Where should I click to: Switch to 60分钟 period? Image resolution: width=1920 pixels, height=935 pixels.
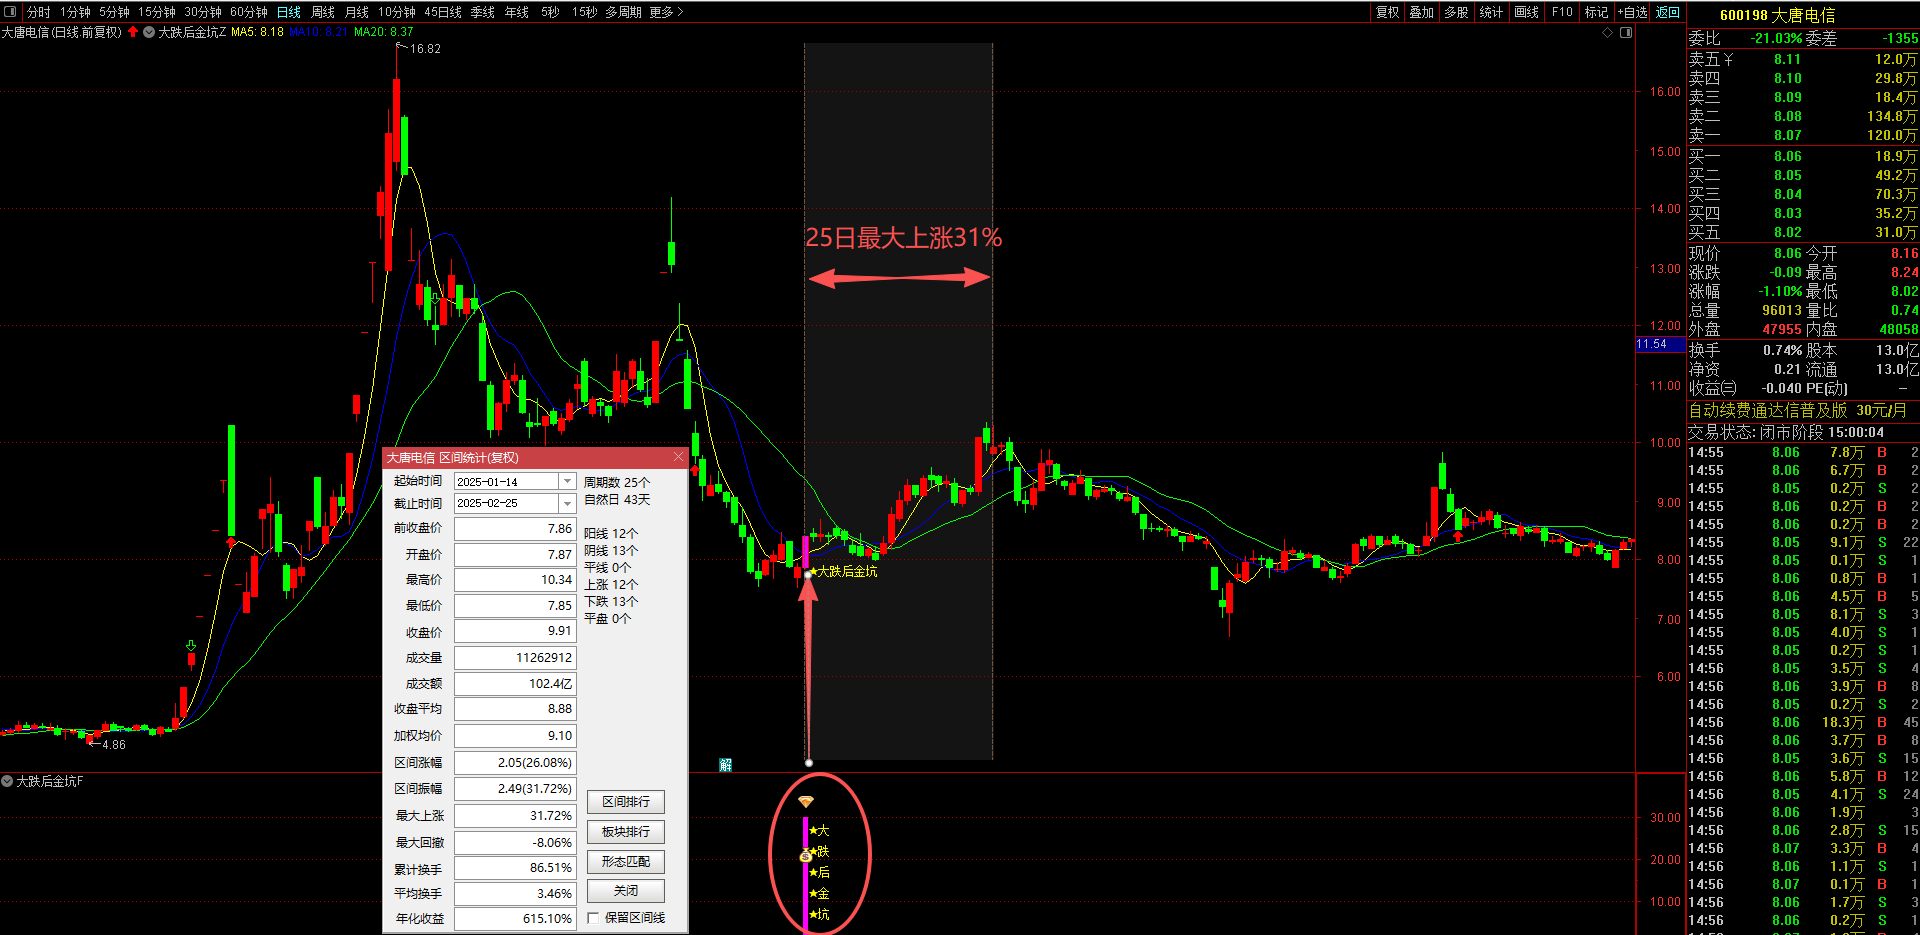pyautogui.click(x=249, y=12)
